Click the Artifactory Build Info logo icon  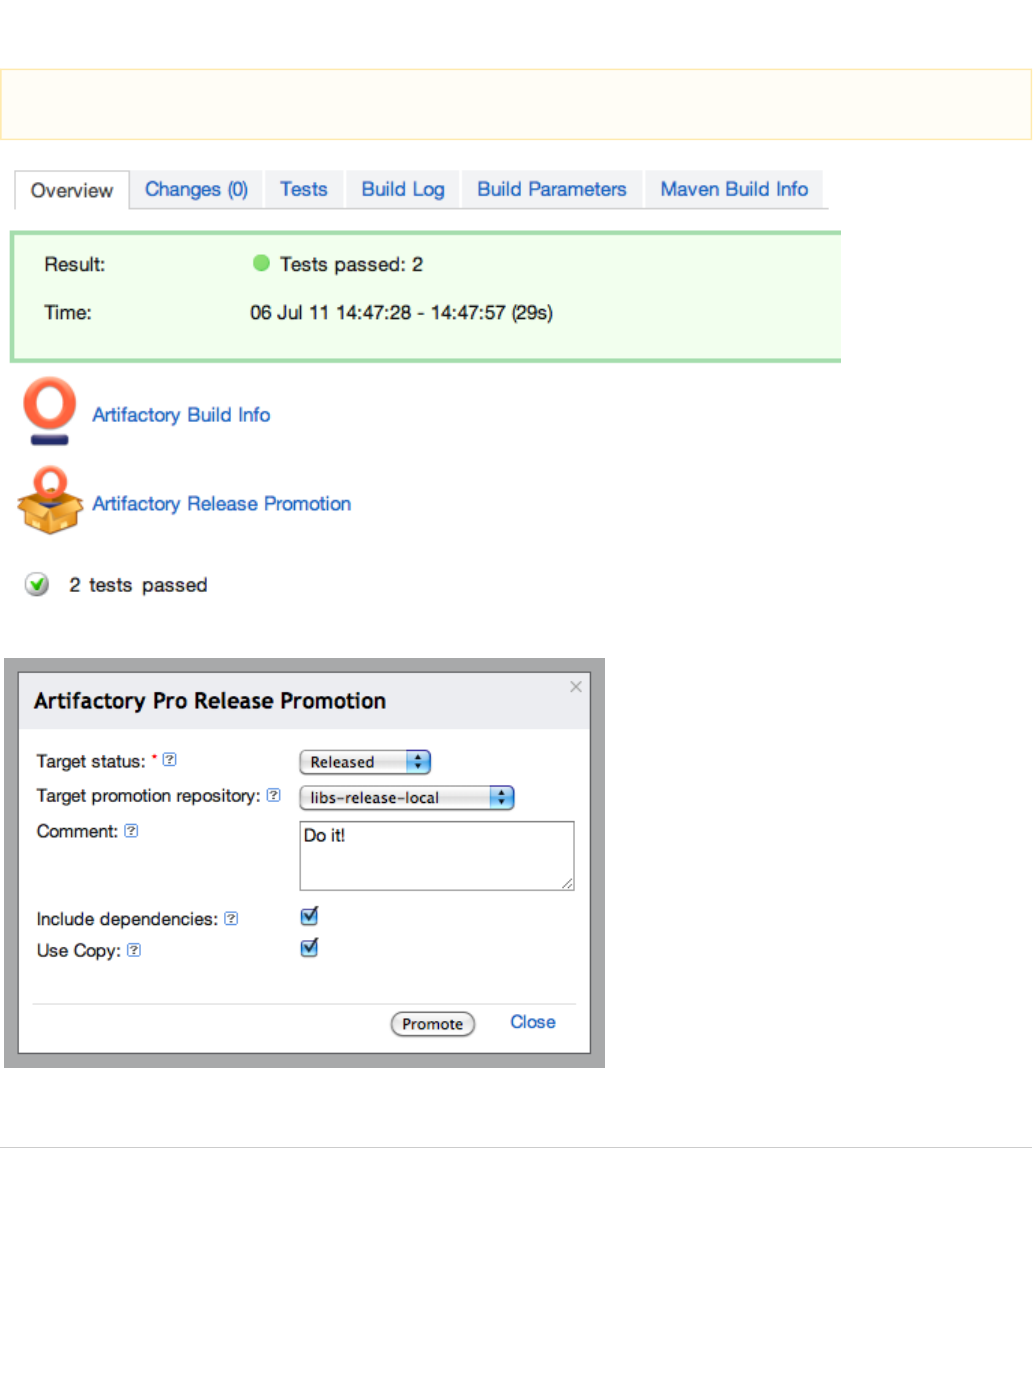pos(49,410)
